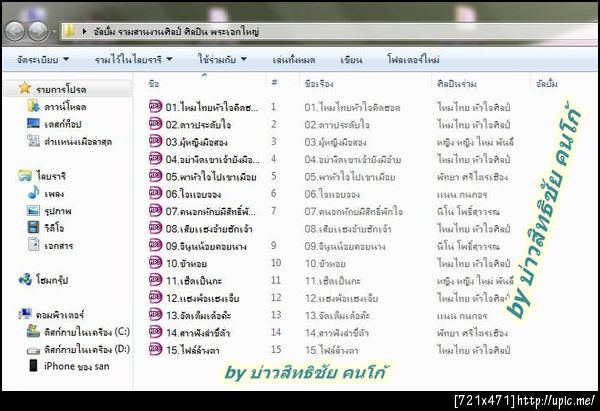The height and width of the screenshot is (411, 600).
Task: Click the ตำแหน่งเมื่อล่าสุด icon in sidebar
Action: 33,141
